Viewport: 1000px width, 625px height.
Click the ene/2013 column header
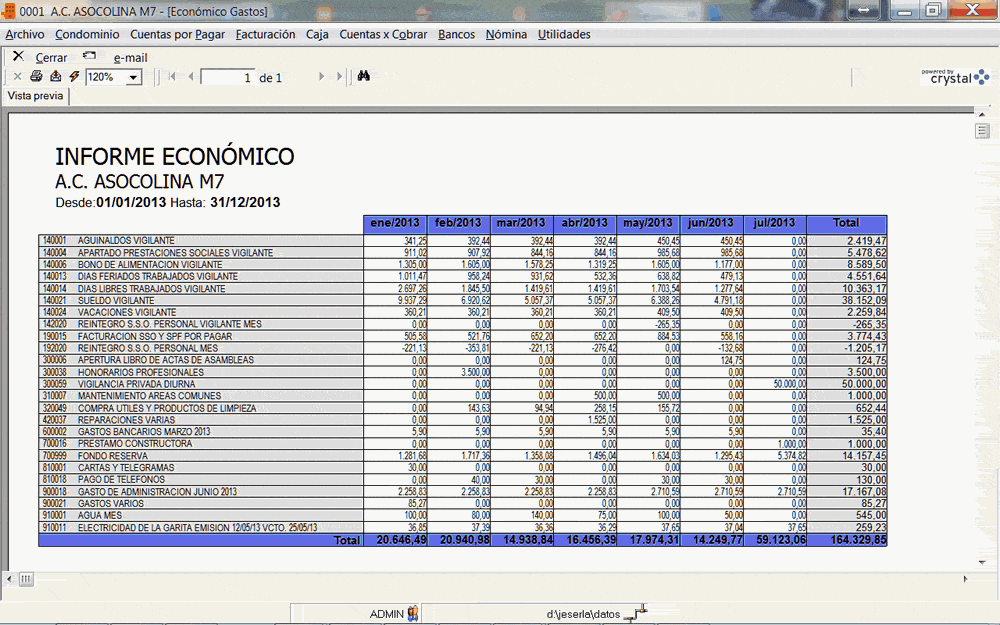tap(395, 223)
